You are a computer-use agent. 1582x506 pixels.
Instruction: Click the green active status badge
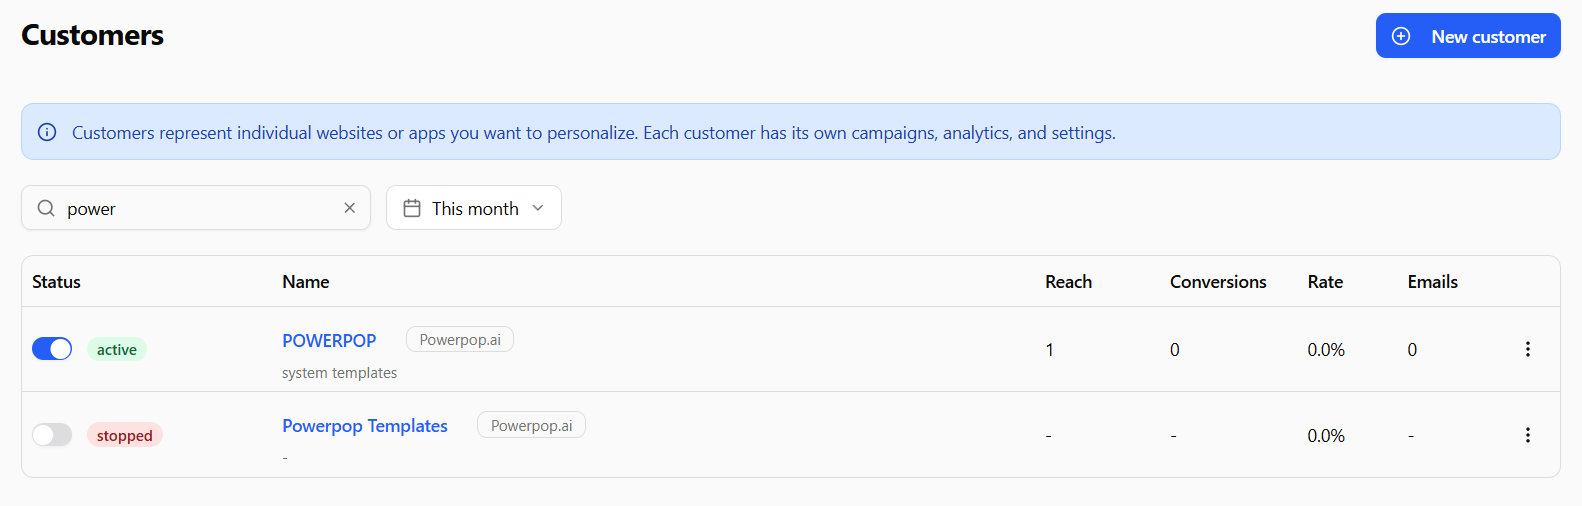[x=117, y=349]
